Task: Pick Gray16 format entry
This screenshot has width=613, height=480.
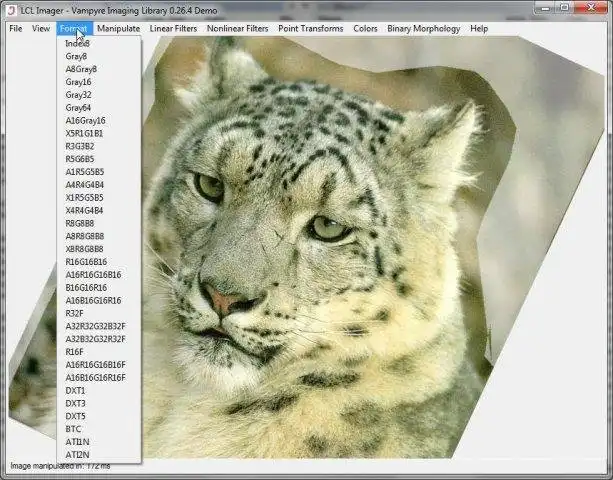Action: click(x=99, y=82)
